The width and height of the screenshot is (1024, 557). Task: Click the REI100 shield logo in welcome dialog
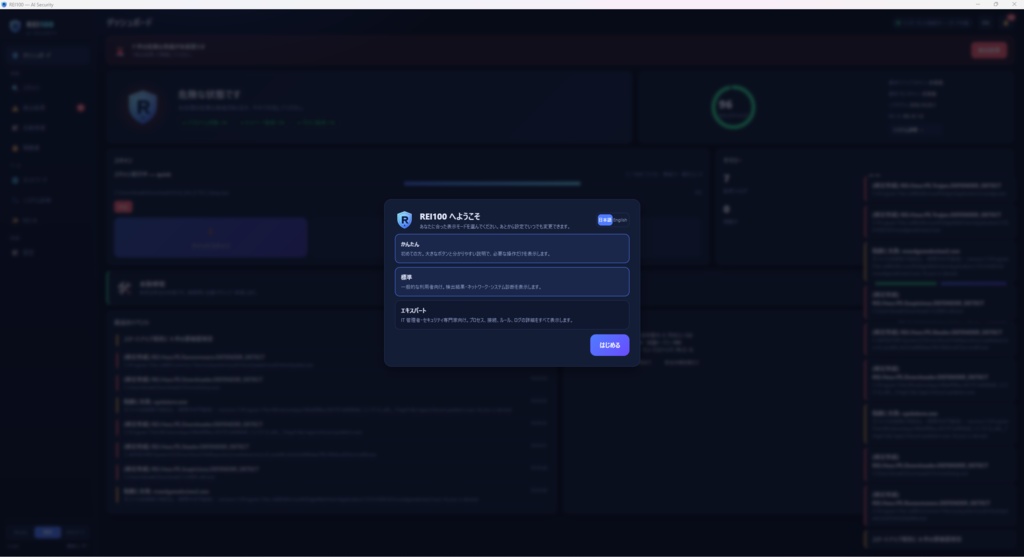point(404,219)
